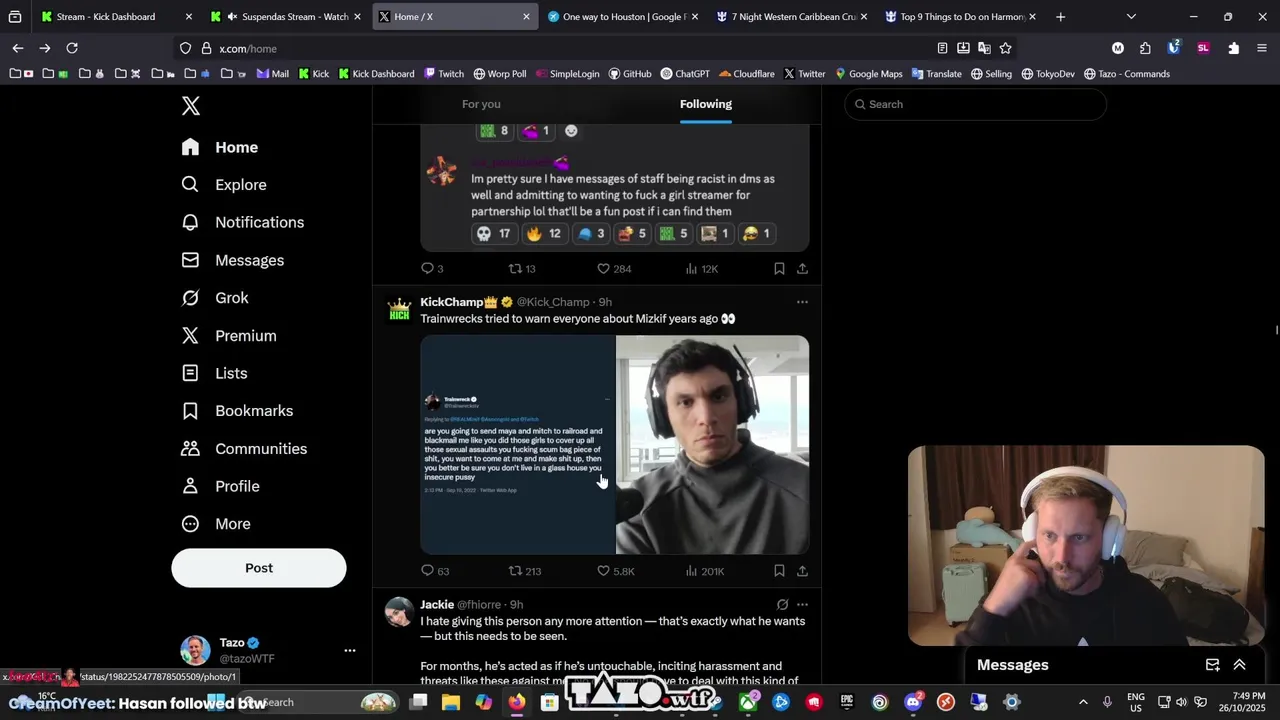The height and width of the screenshot is (720, 1280).
Task: Open Bookmarks in the sidebar
Action: 238,411
